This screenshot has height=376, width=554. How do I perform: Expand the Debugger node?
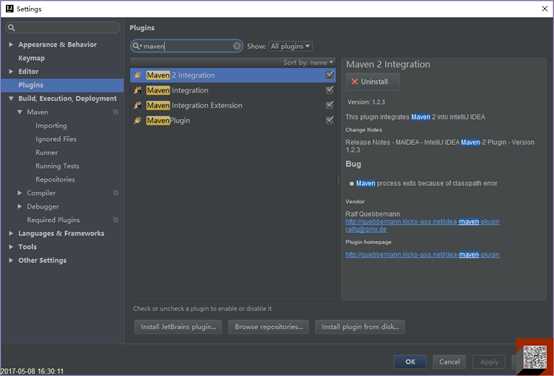pyautogui.click(x=20, y=206)
